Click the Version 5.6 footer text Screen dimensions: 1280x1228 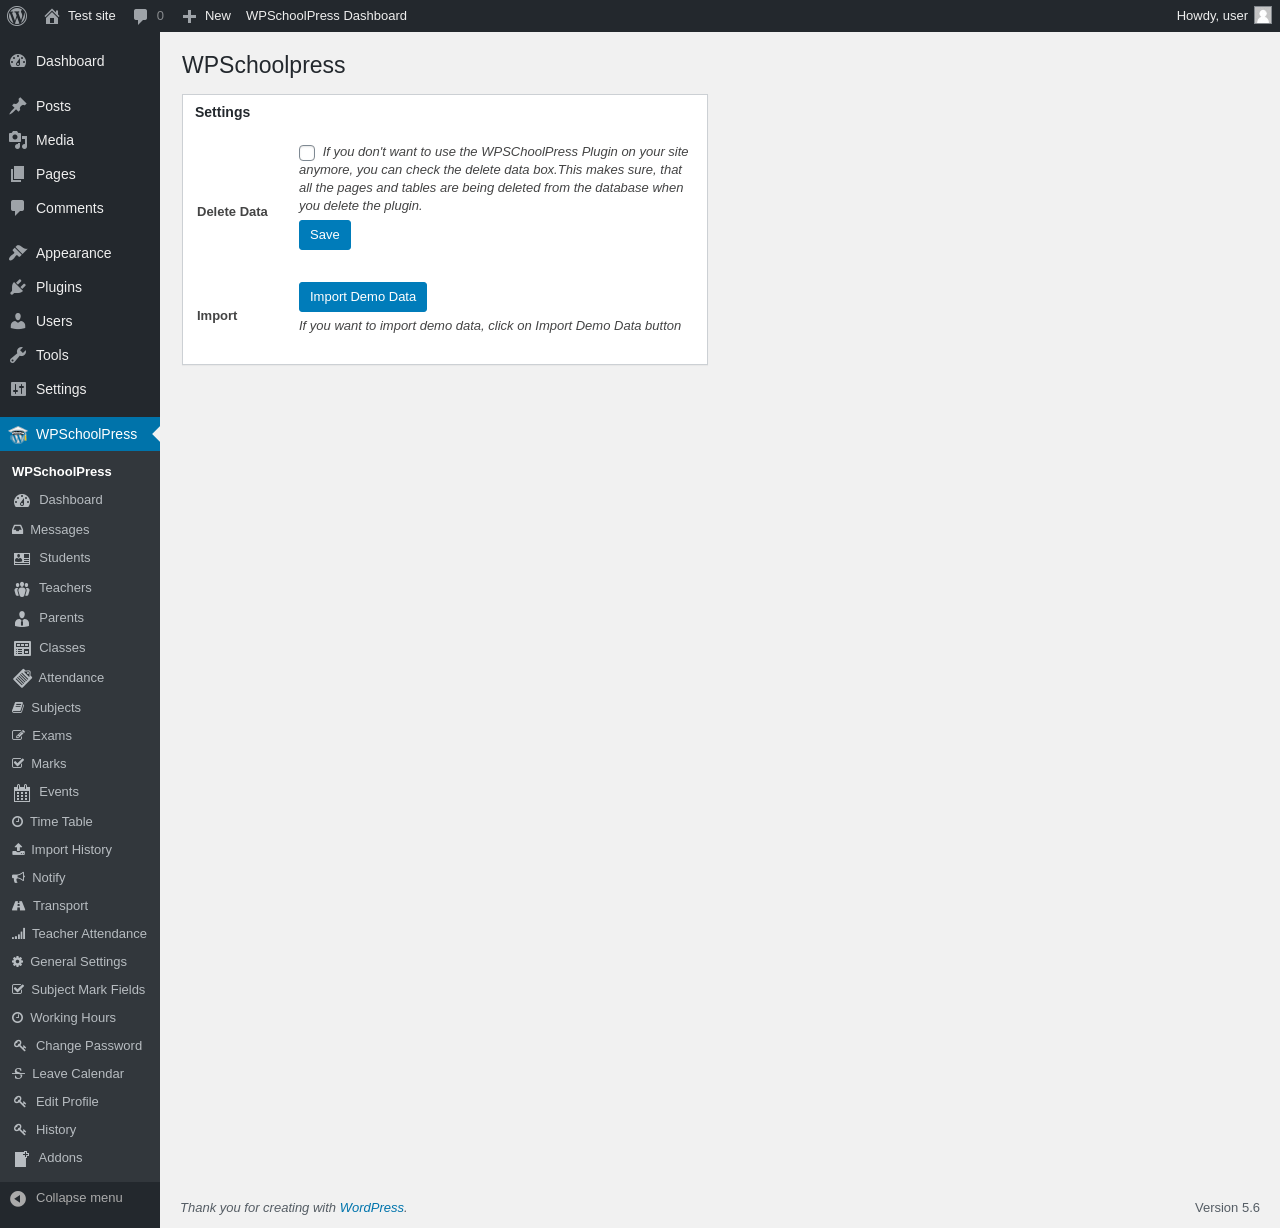click(1227, 1208)
